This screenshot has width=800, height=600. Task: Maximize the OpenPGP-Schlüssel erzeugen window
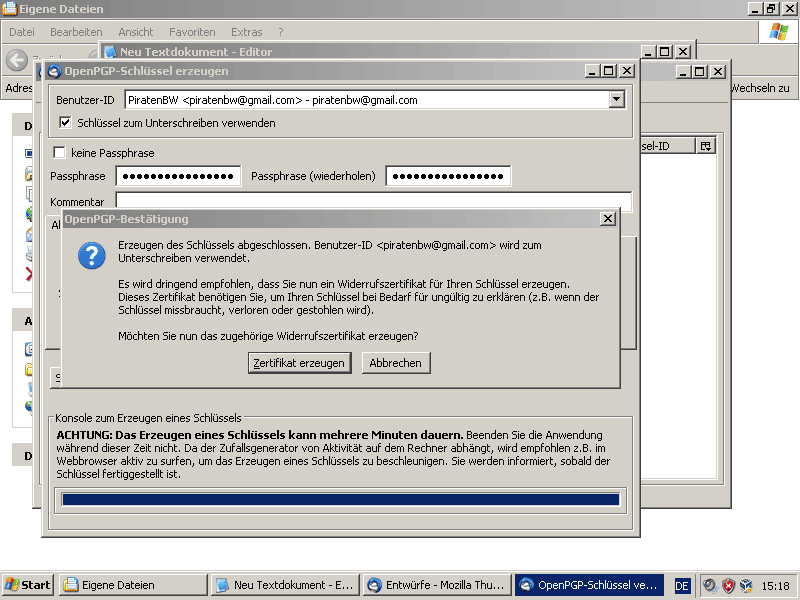[609, 71]
